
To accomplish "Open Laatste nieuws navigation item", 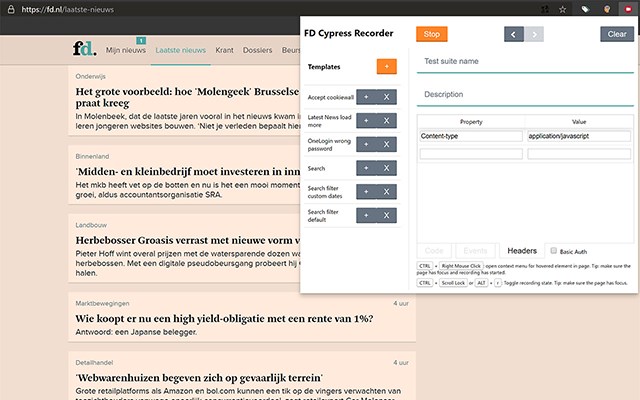I will coord(180,50).
